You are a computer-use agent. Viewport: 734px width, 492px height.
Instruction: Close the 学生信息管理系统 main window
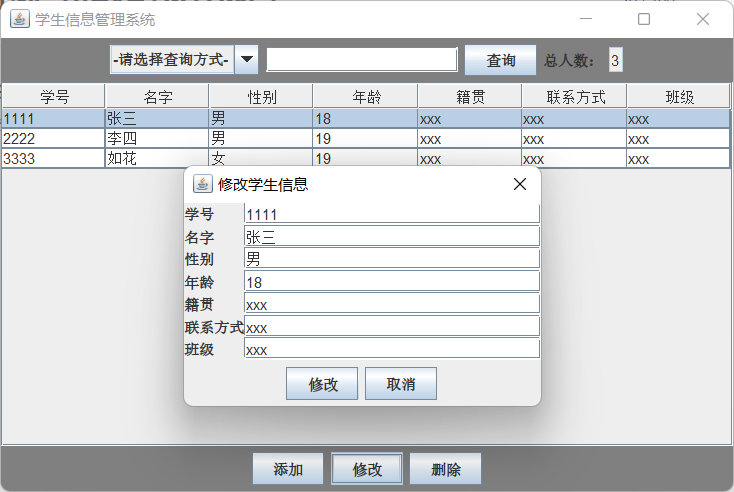pos(703,19)
